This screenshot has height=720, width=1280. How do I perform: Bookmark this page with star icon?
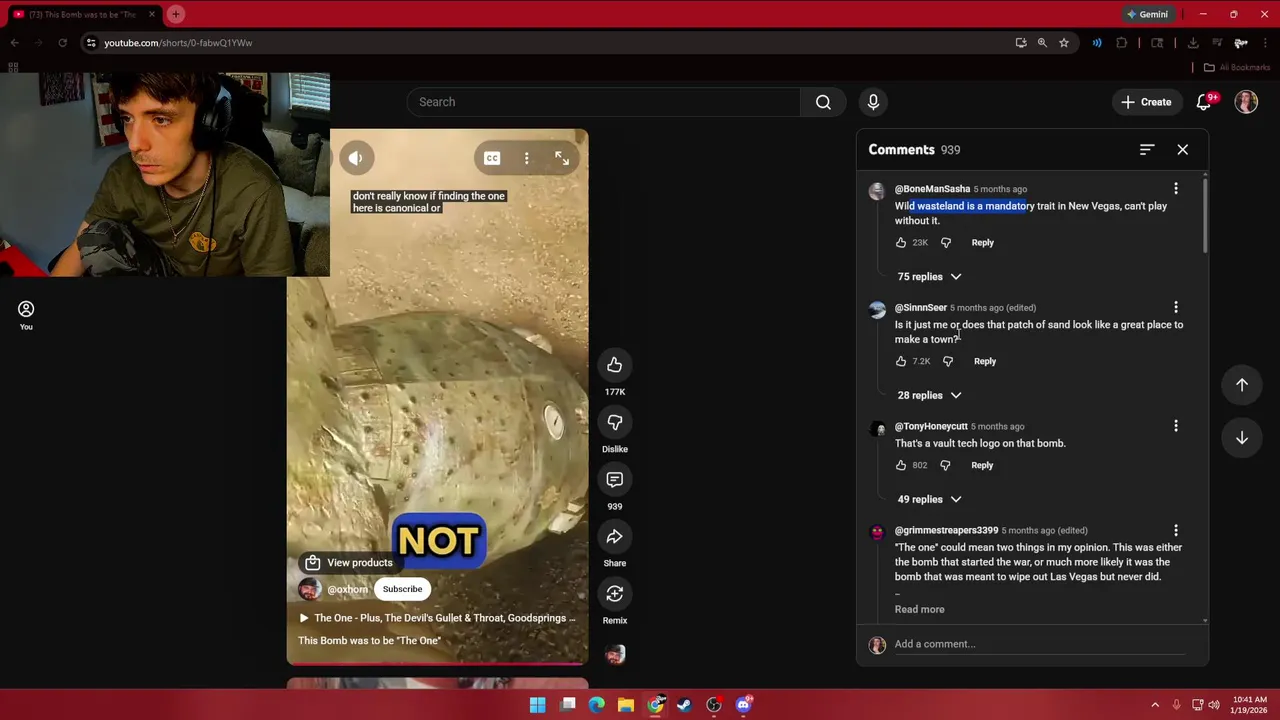coord(1064,43)
